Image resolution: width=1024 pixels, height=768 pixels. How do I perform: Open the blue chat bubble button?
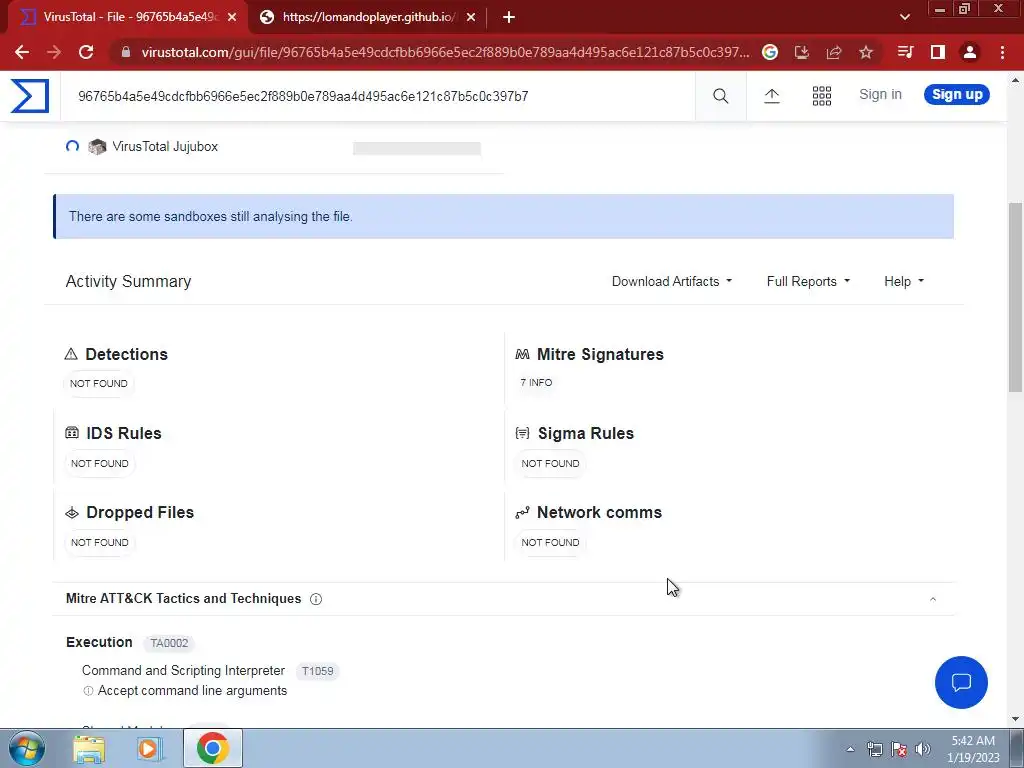tap(961, 682)
